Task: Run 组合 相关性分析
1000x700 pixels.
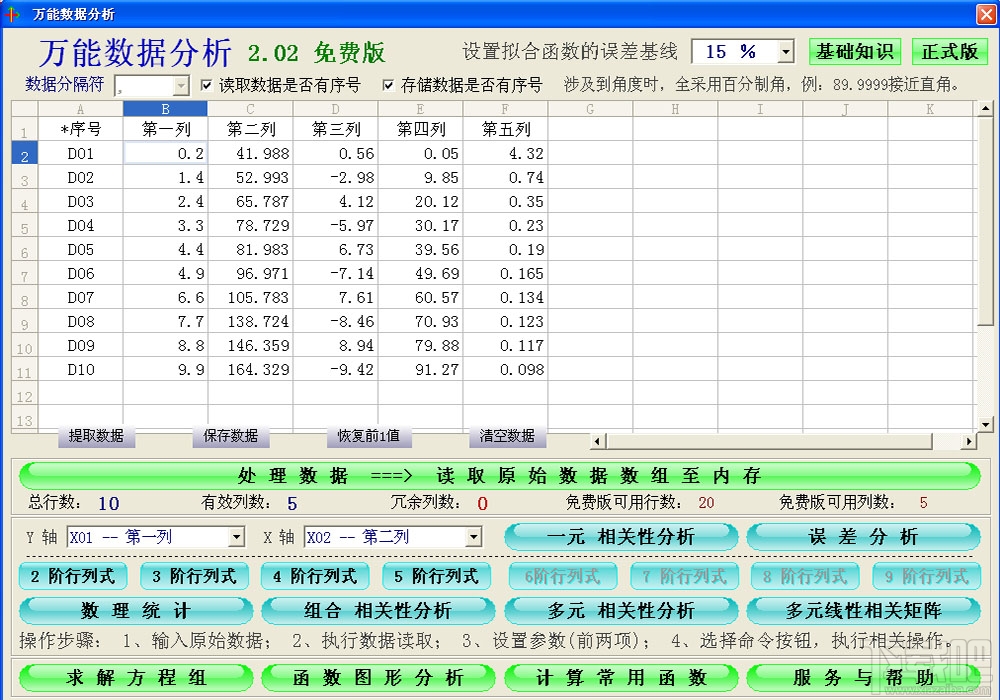Action: click(x=378, y=611)
